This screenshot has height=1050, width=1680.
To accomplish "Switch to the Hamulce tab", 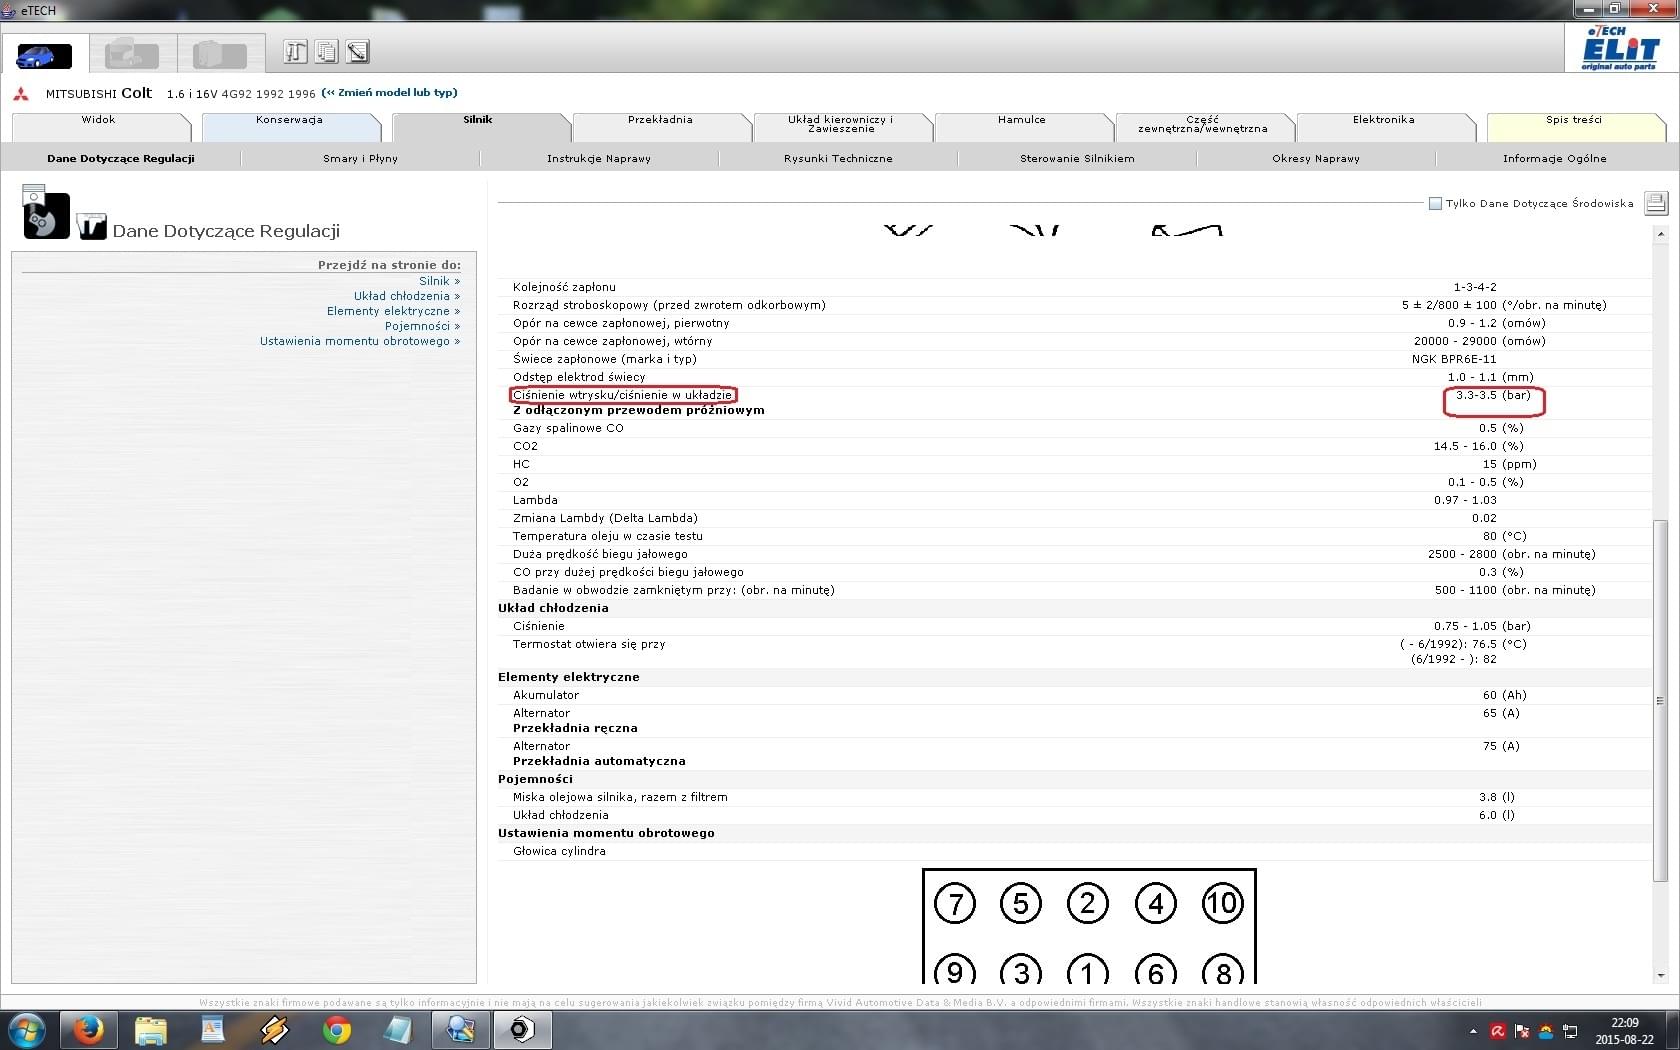I will pyautogui.click(x=1021, y=120).
